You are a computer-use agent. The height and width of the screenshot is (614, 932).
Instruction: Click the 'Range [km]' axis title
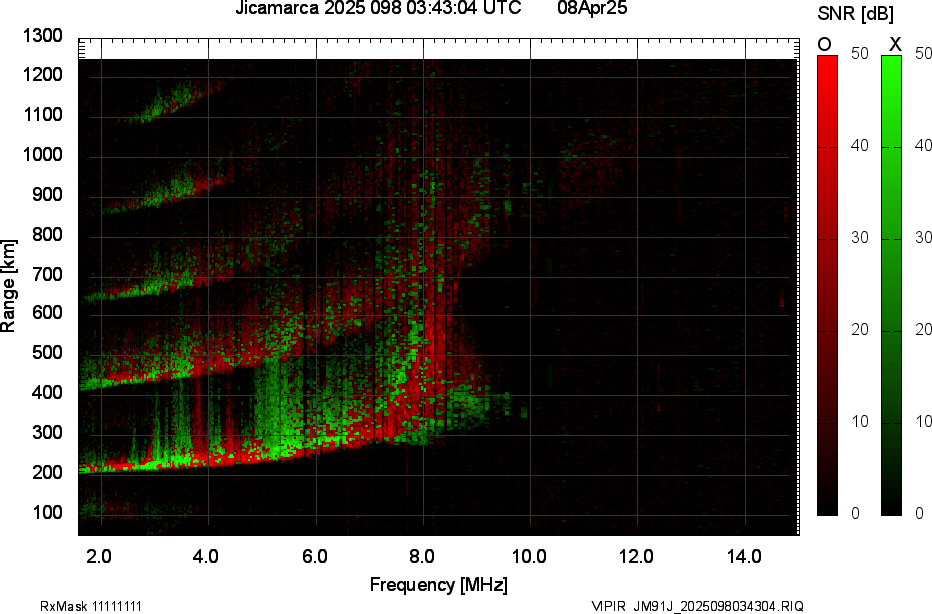[8, 286]
